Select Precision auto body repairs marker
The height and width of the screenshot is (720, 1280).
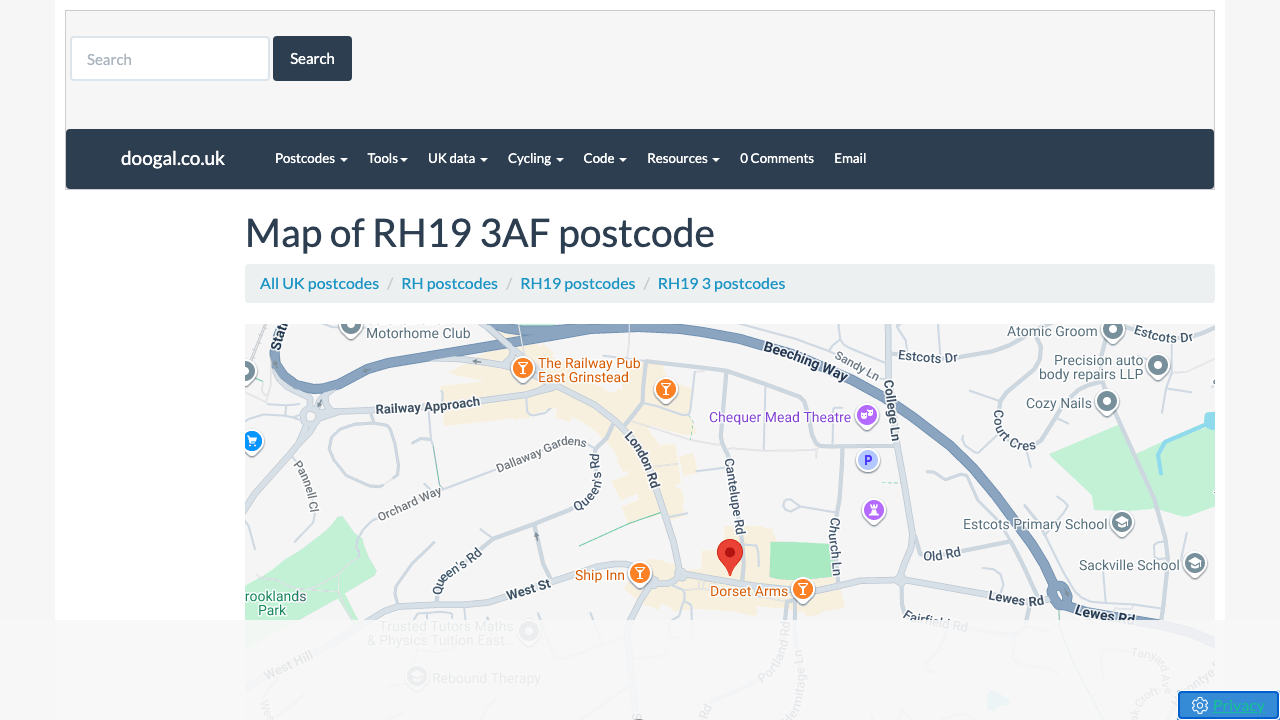point(1158,365)
